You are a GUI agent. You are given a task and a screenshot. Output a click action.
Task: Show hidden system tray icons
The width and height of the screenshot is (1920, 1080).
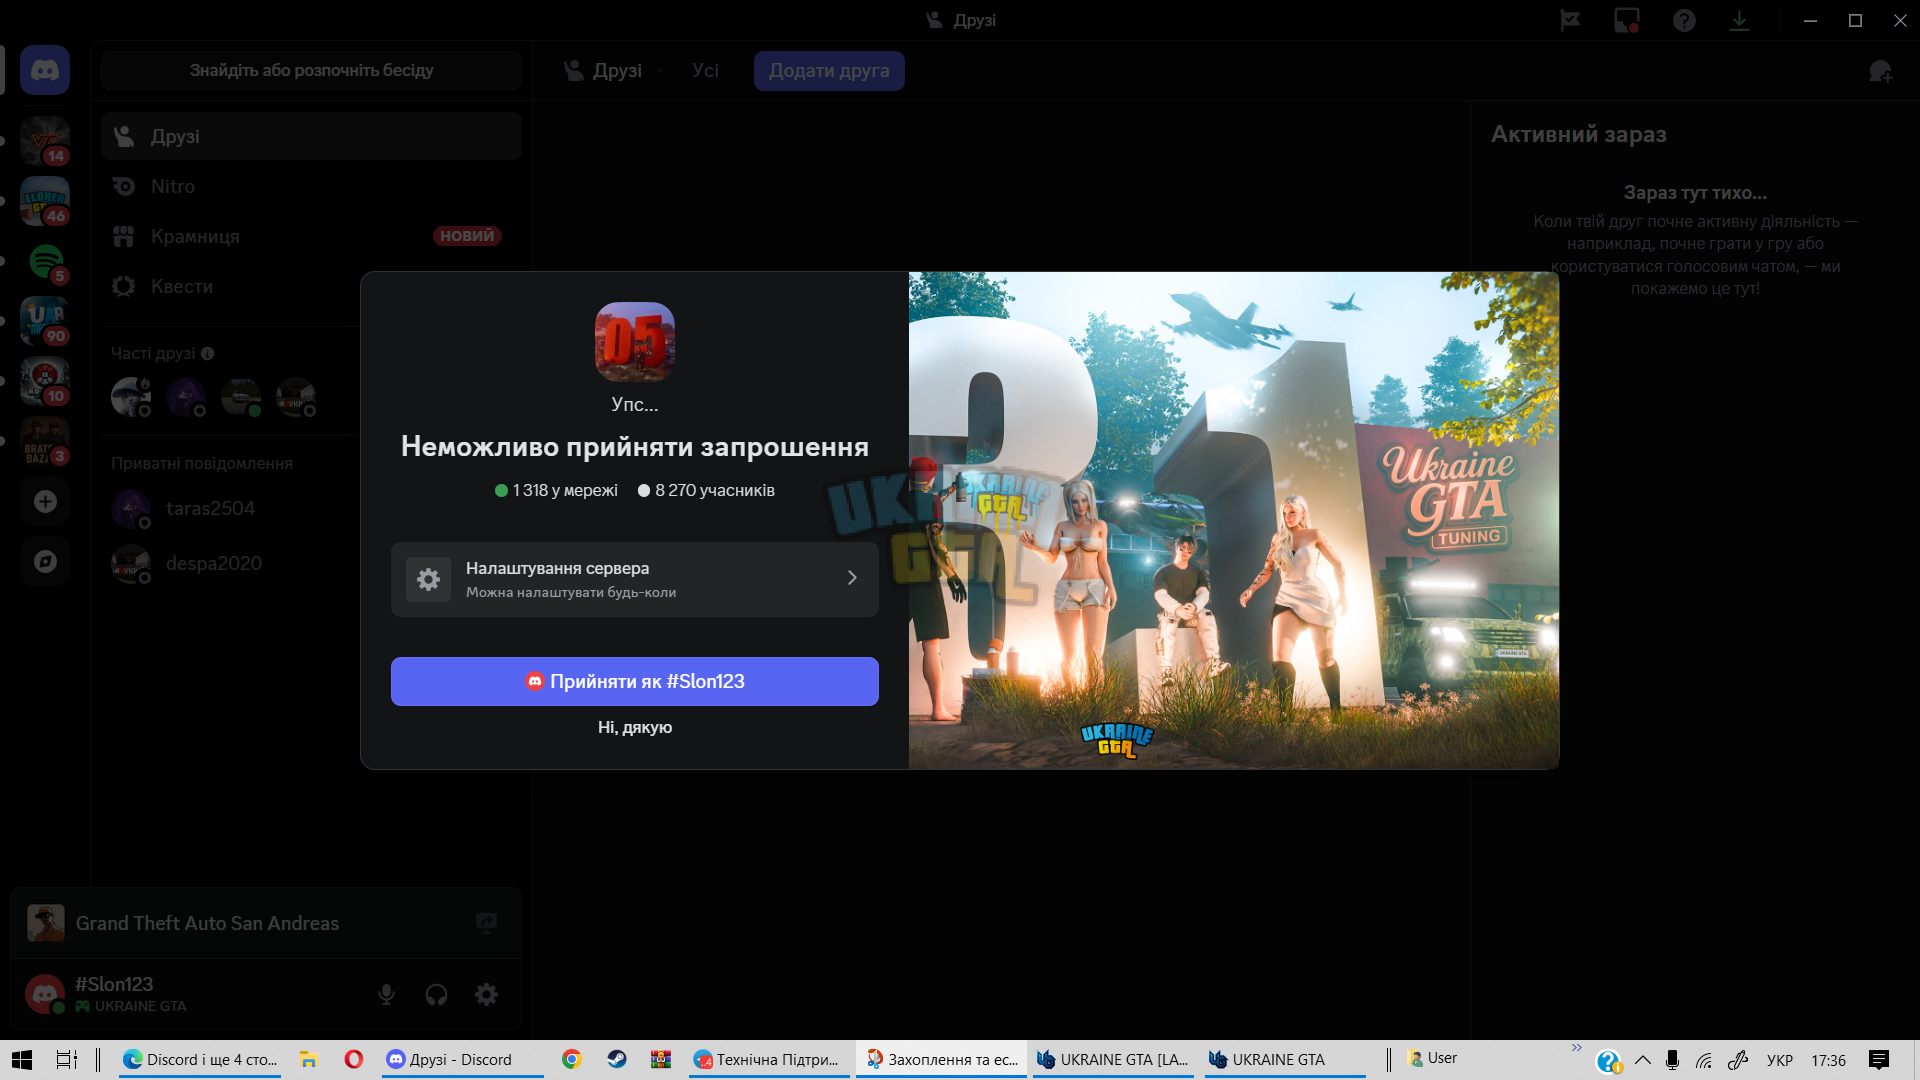1642,1060
